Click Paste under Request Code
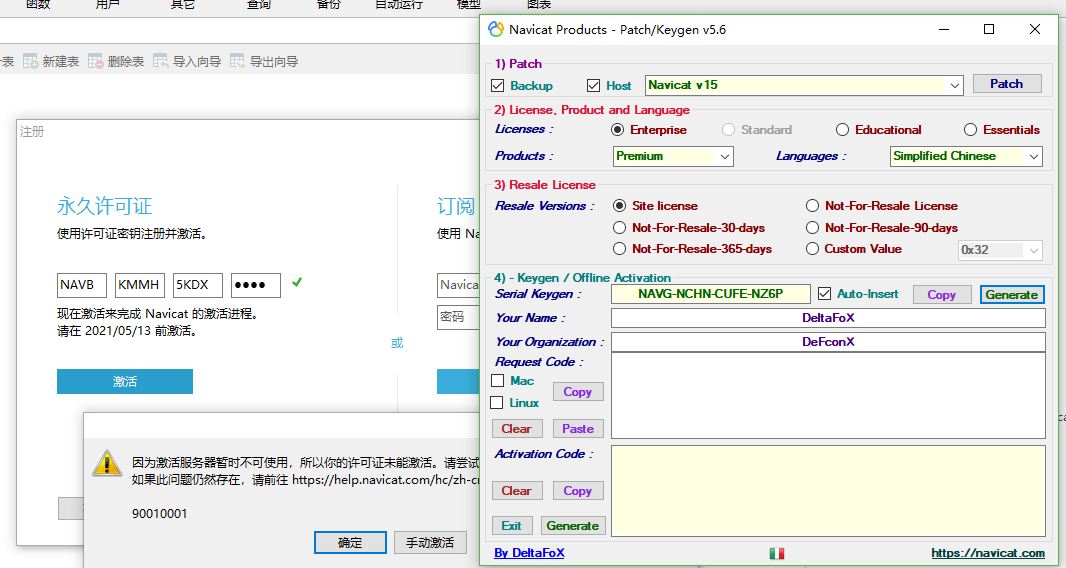This screenshot has width=1066, height=568. click(578, 429)
